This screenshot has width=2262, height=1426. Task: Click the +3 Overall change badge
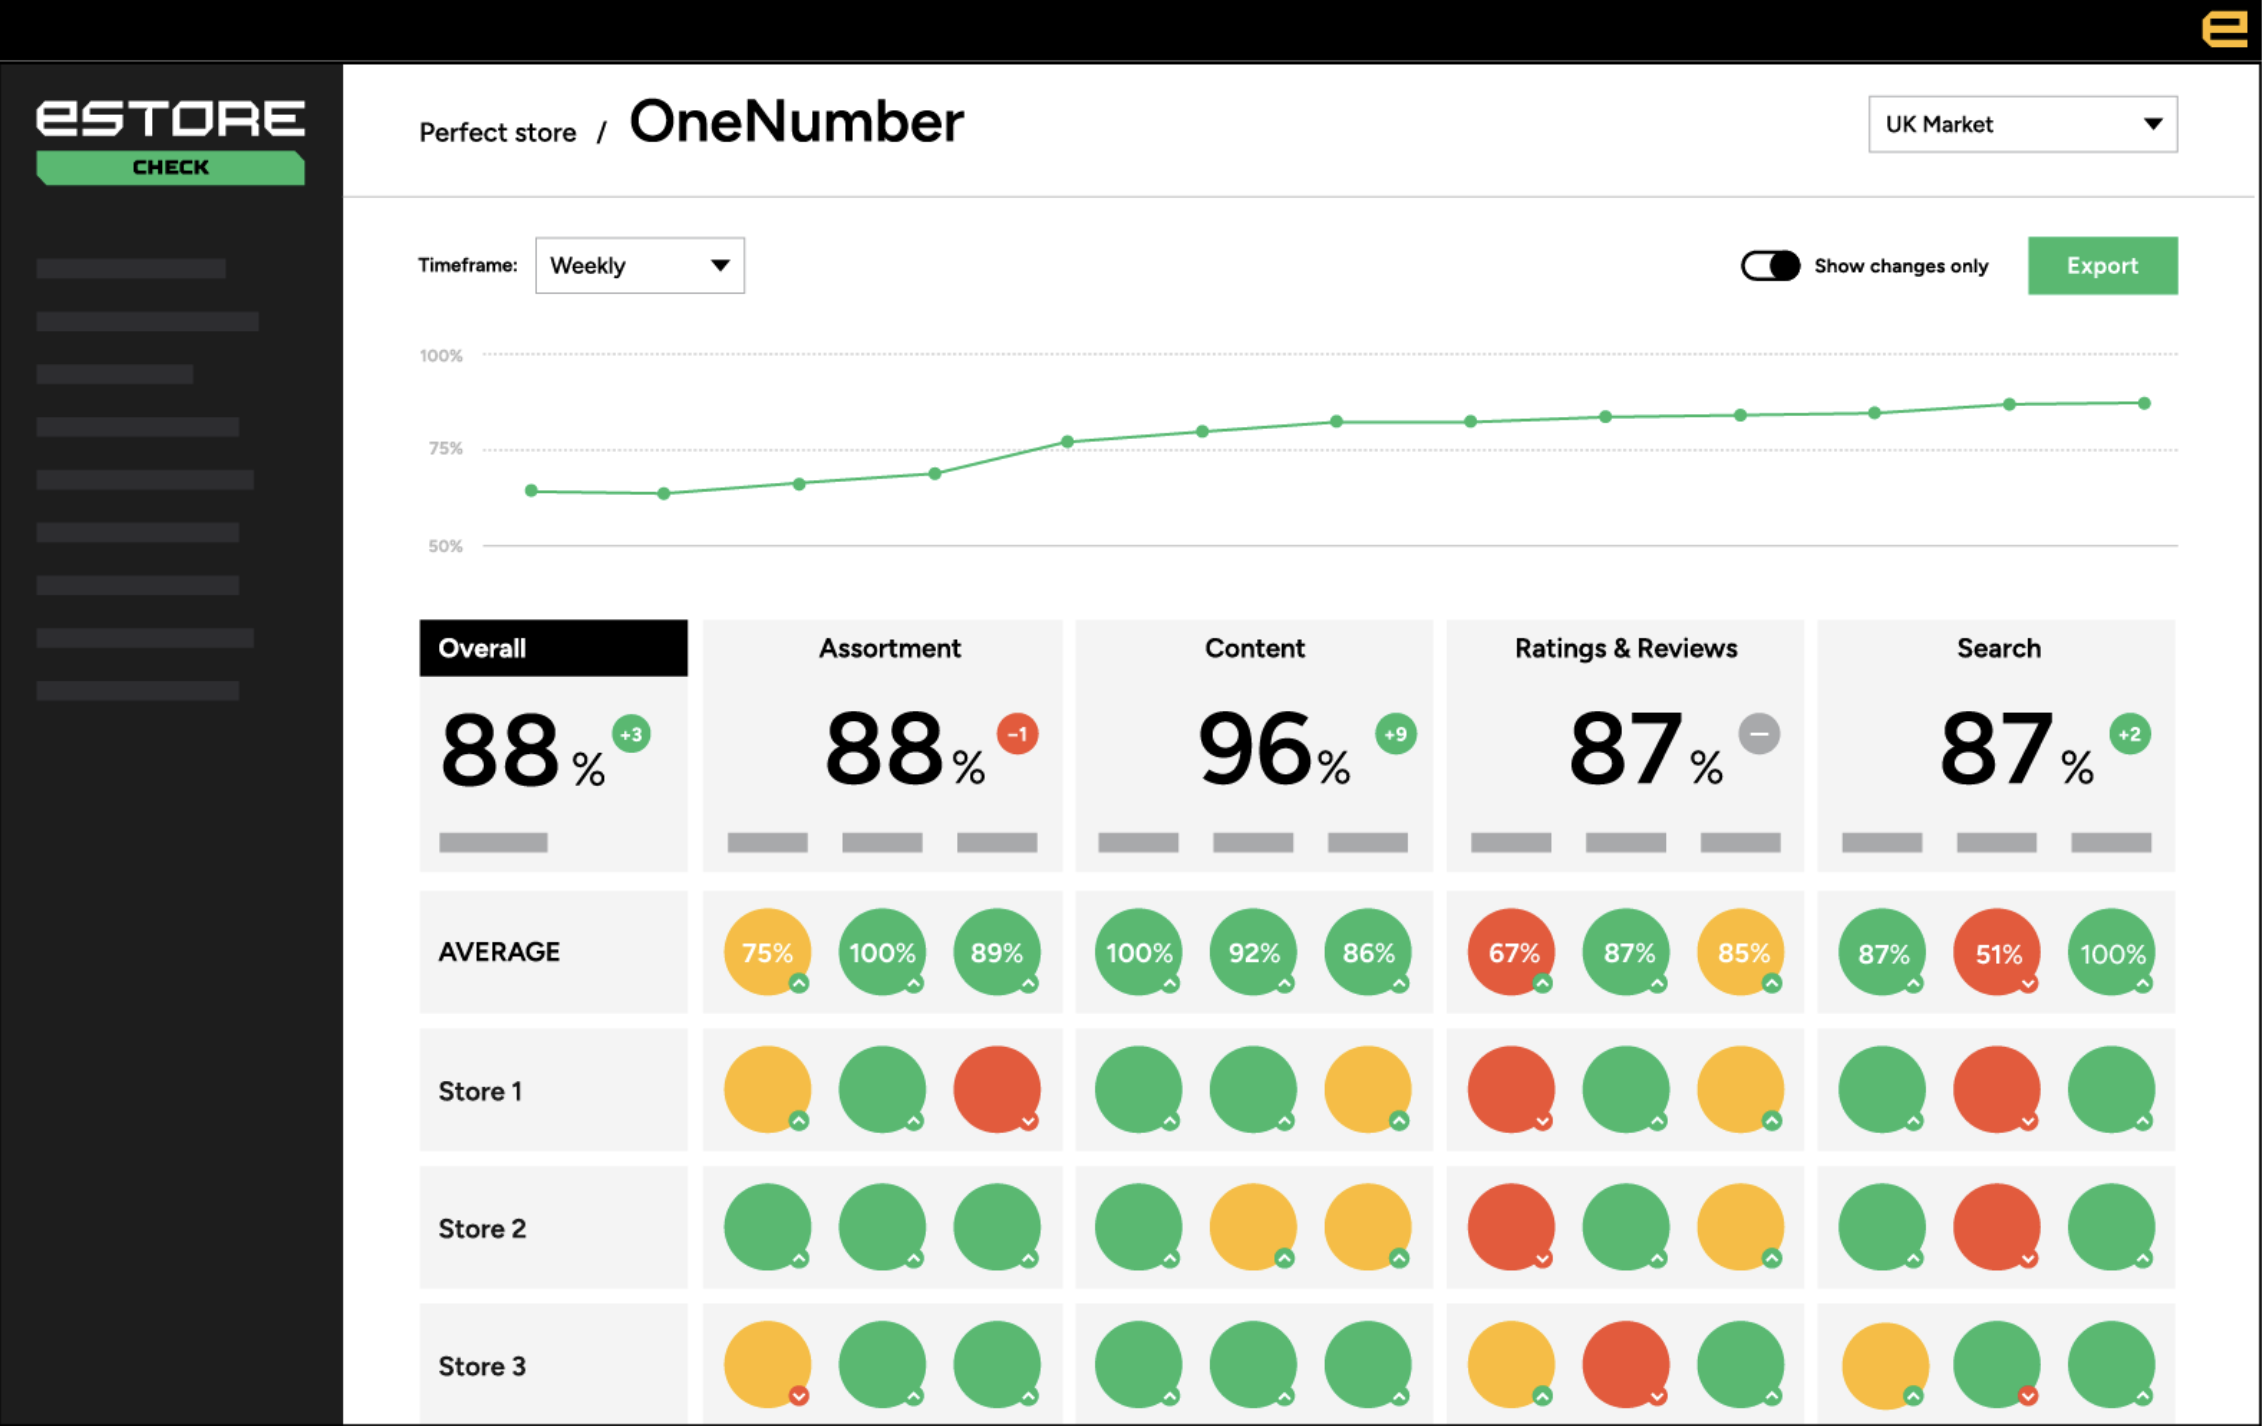[631, 734]
